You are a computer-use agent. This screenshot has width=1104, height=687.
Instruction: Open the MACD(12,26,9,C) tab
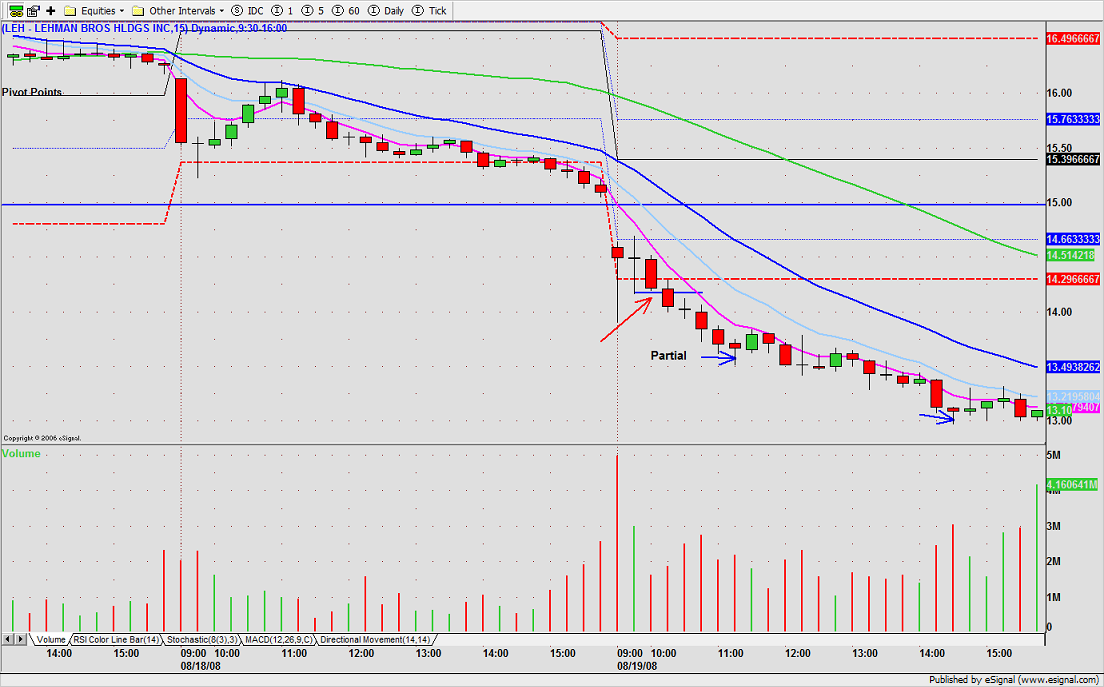[279, 640]
